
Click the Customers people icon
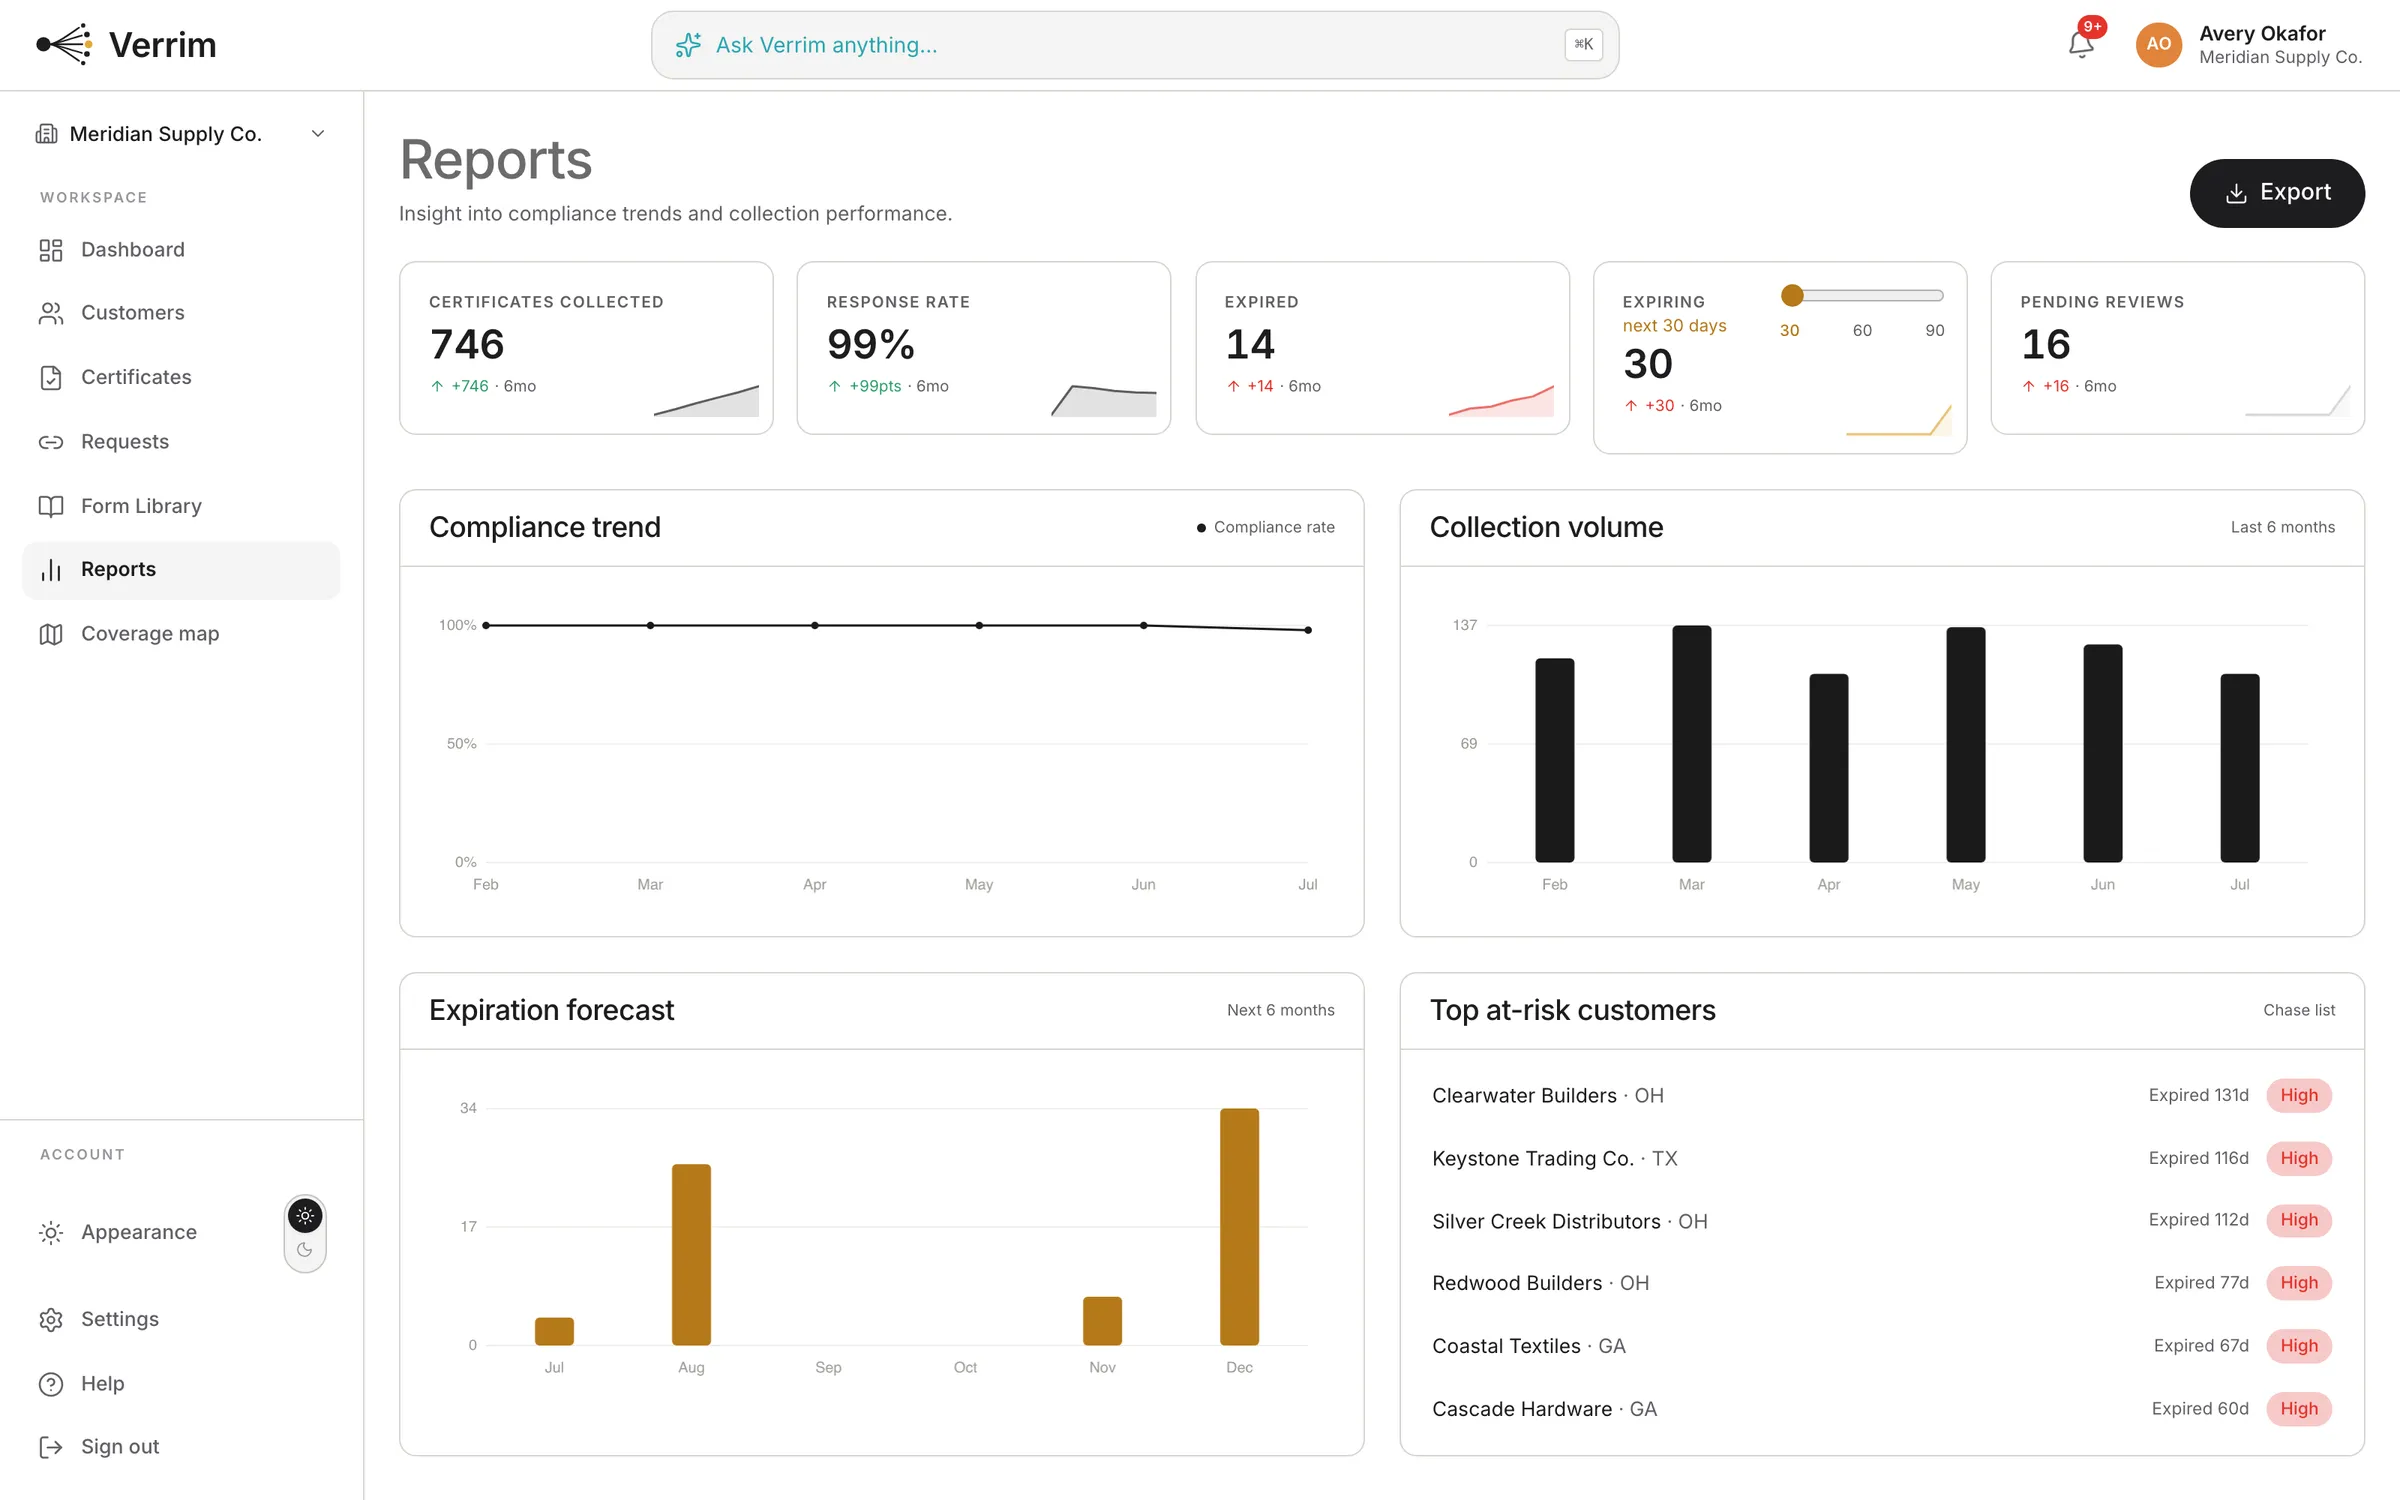51,313
